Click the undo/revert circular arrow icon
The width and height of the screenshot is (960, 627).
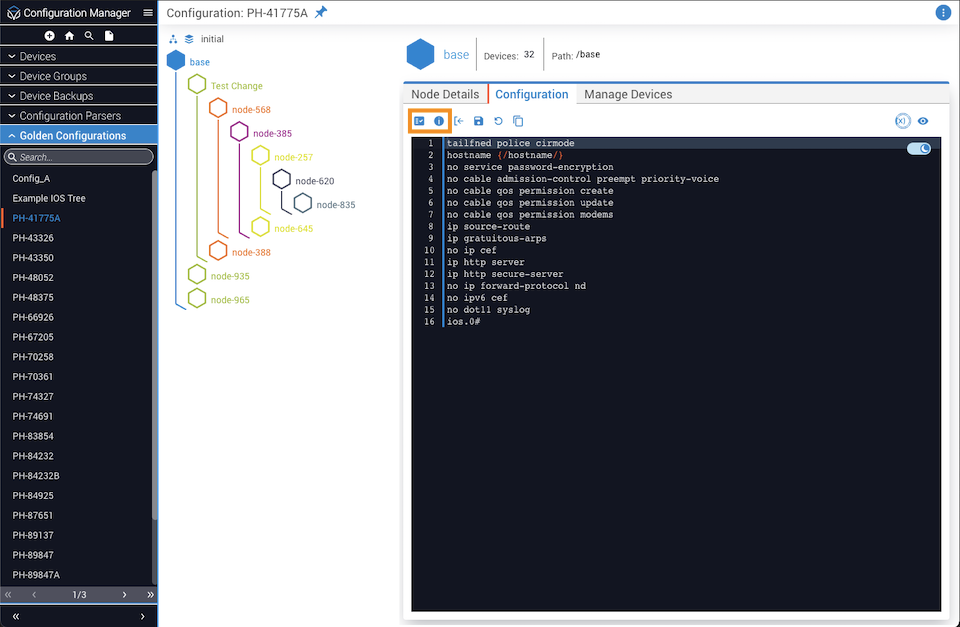pyautogui.click(x=498, y=121)
